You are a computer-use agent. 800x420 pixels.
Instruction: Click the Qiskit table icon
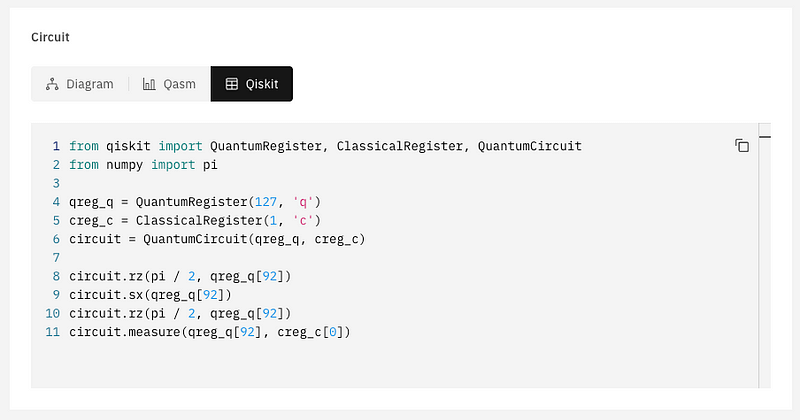tap(232, 84)
